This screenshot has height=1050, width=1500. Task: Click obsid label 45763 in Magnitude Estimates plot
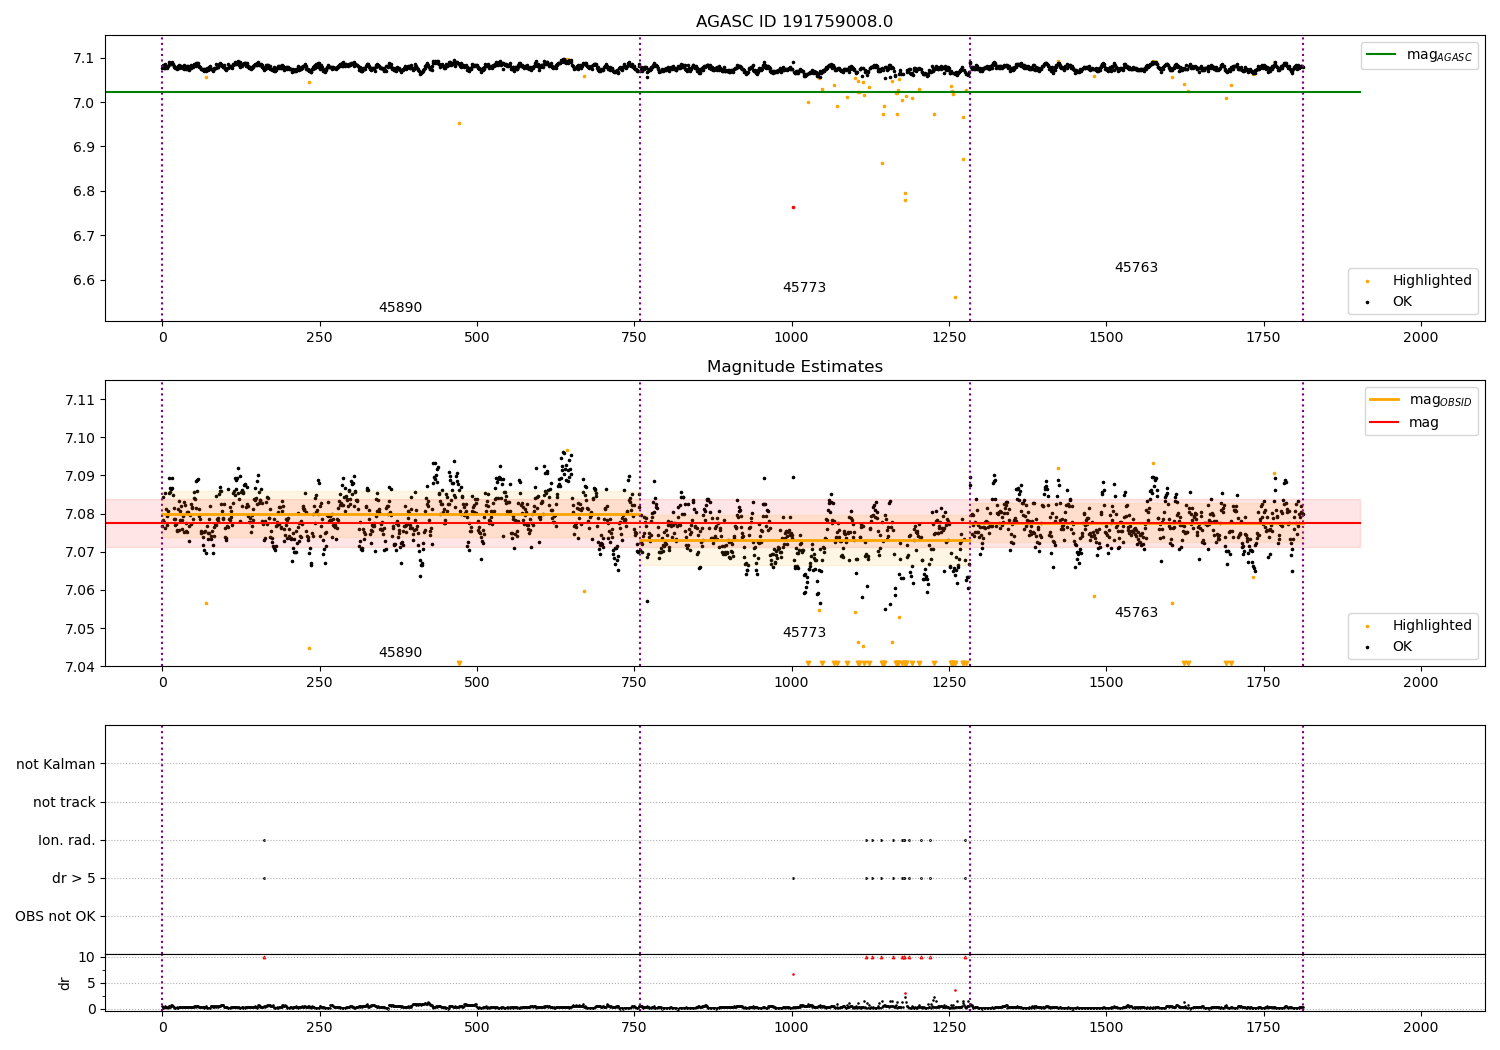[1136, 613]
